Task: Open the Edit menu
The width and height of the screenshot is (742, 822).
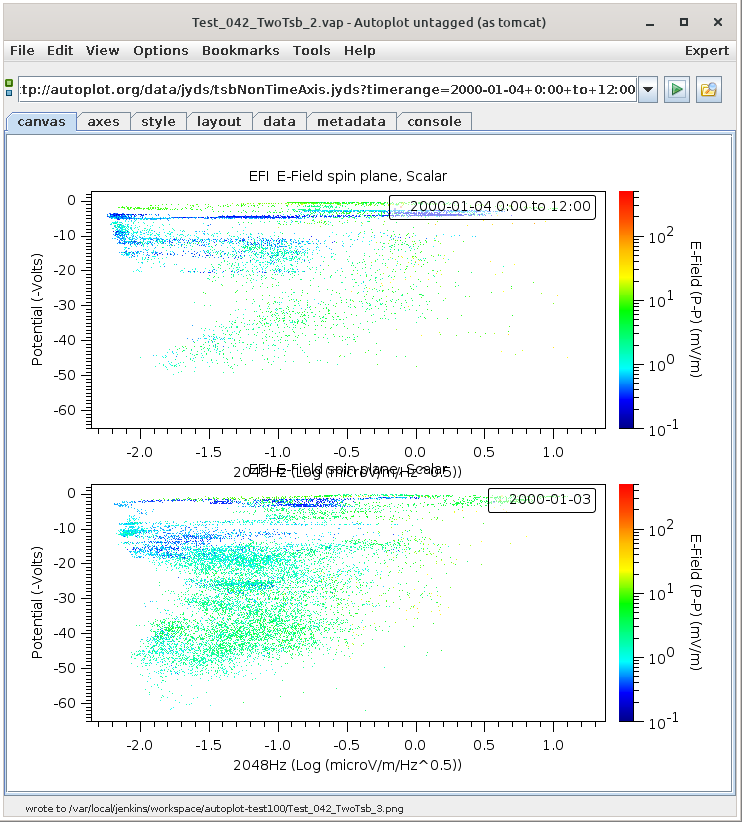Action: [x=60, y=50]
